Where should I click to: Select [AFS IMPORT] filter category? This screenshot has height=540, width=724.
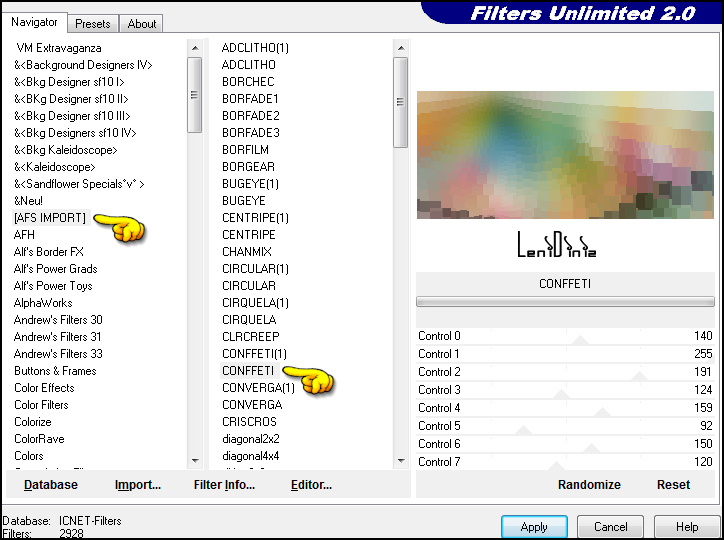49,218
